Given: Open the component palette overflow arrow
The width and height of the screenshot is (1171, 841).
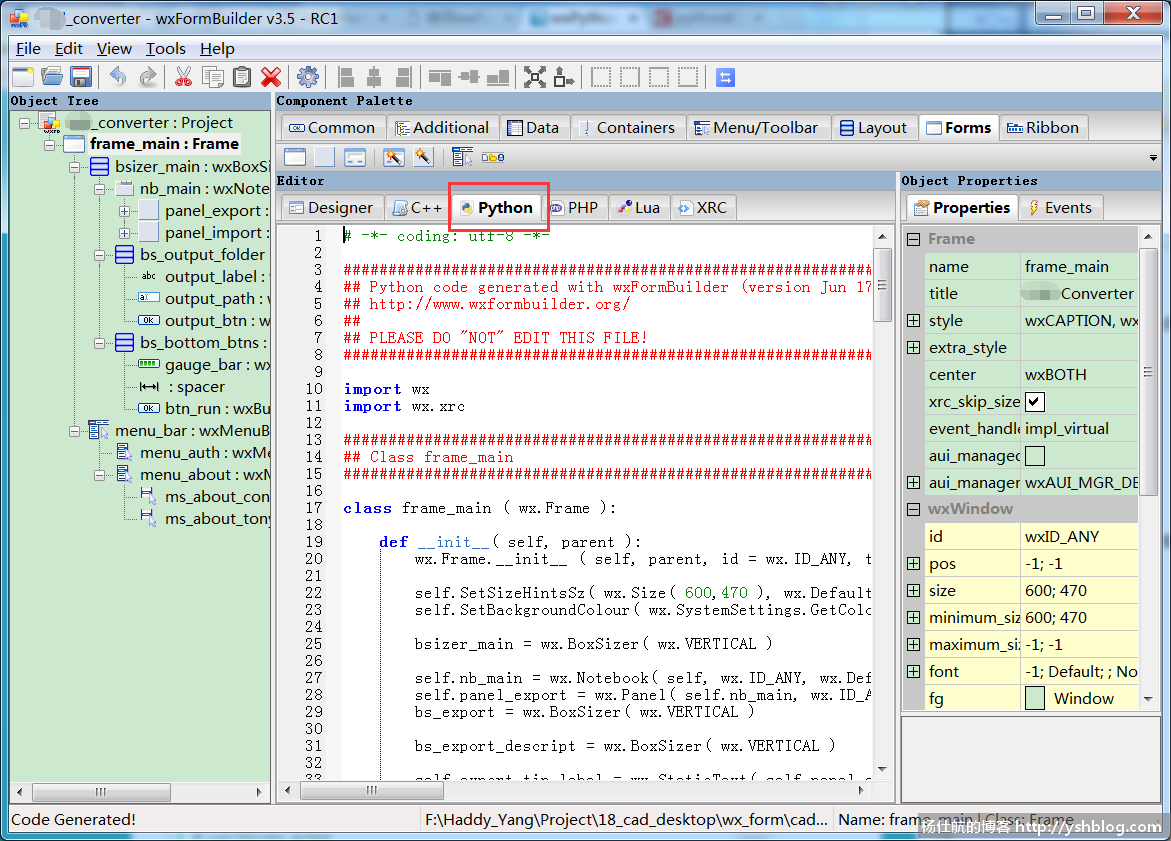Looking at the screenshot, I should coord(1153,158).
